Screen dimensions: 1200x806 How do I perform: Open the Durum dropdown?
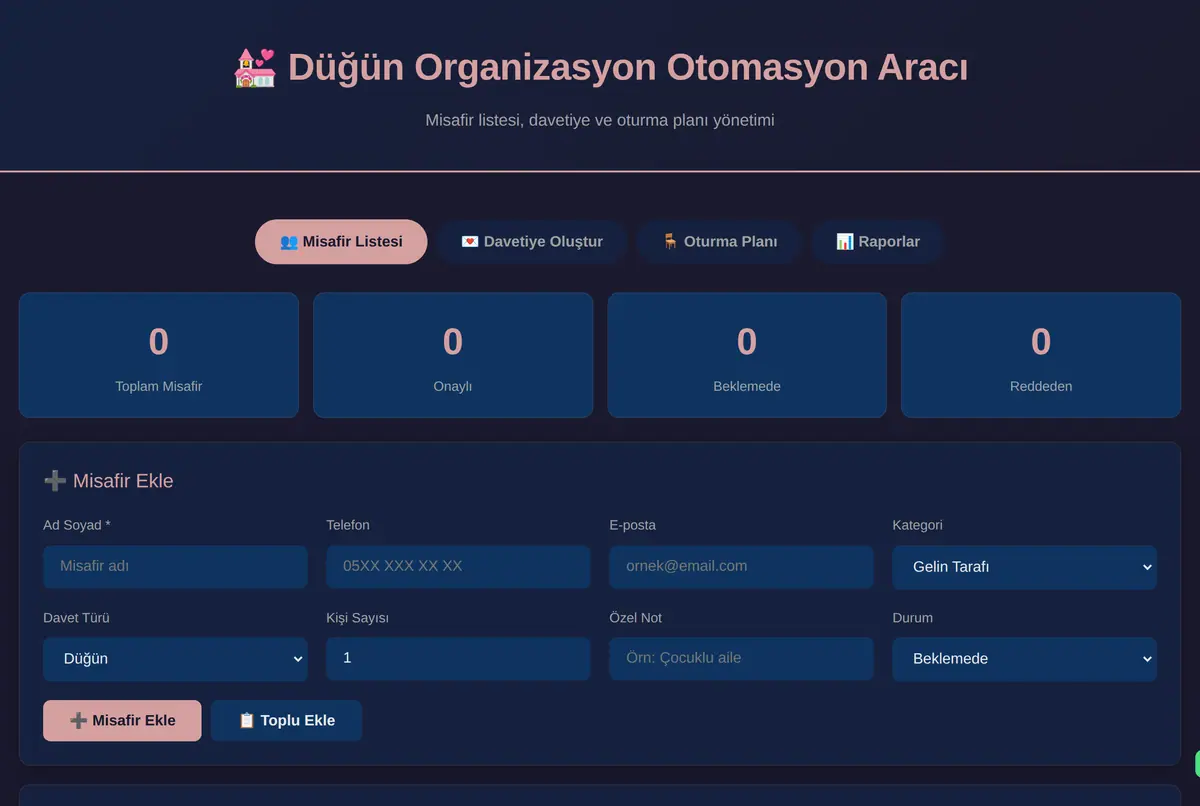1024,659
